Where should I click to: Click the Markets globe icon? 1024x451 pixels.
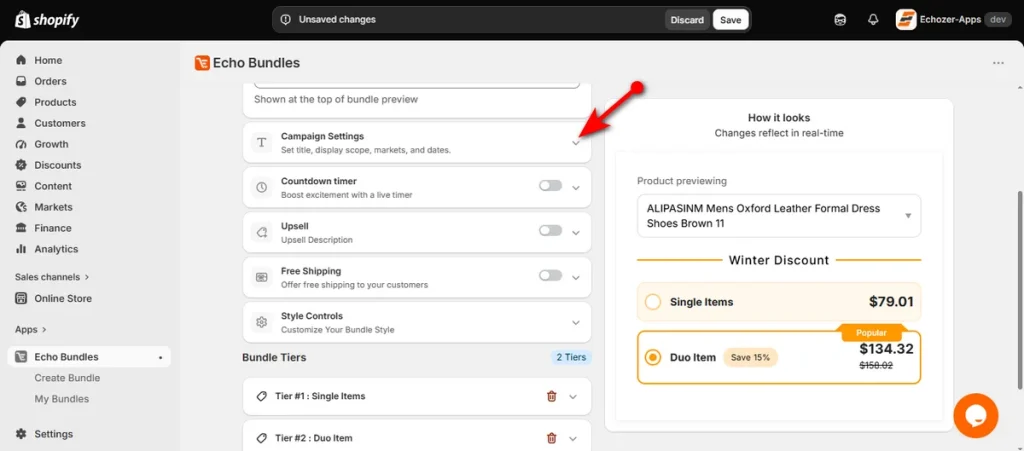pyautogui.click(x=22, y=207)
